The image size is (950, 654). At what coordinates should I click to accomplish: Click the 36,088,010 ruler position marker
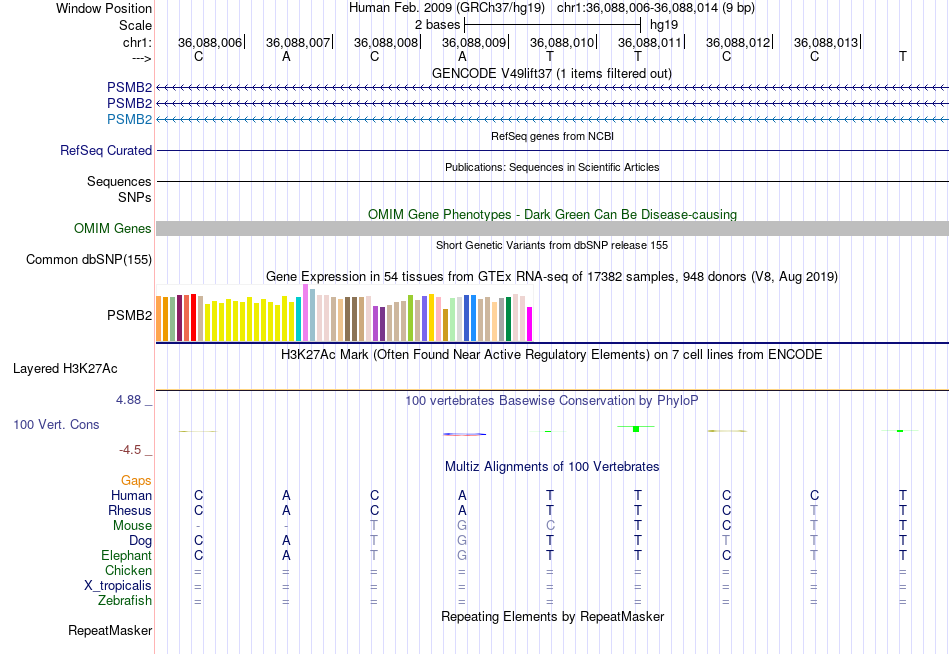(562, 42)
